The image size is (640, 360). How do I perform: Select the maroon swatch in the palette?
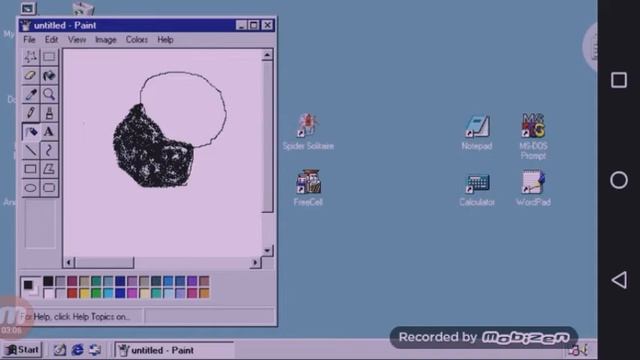[72, 281]
